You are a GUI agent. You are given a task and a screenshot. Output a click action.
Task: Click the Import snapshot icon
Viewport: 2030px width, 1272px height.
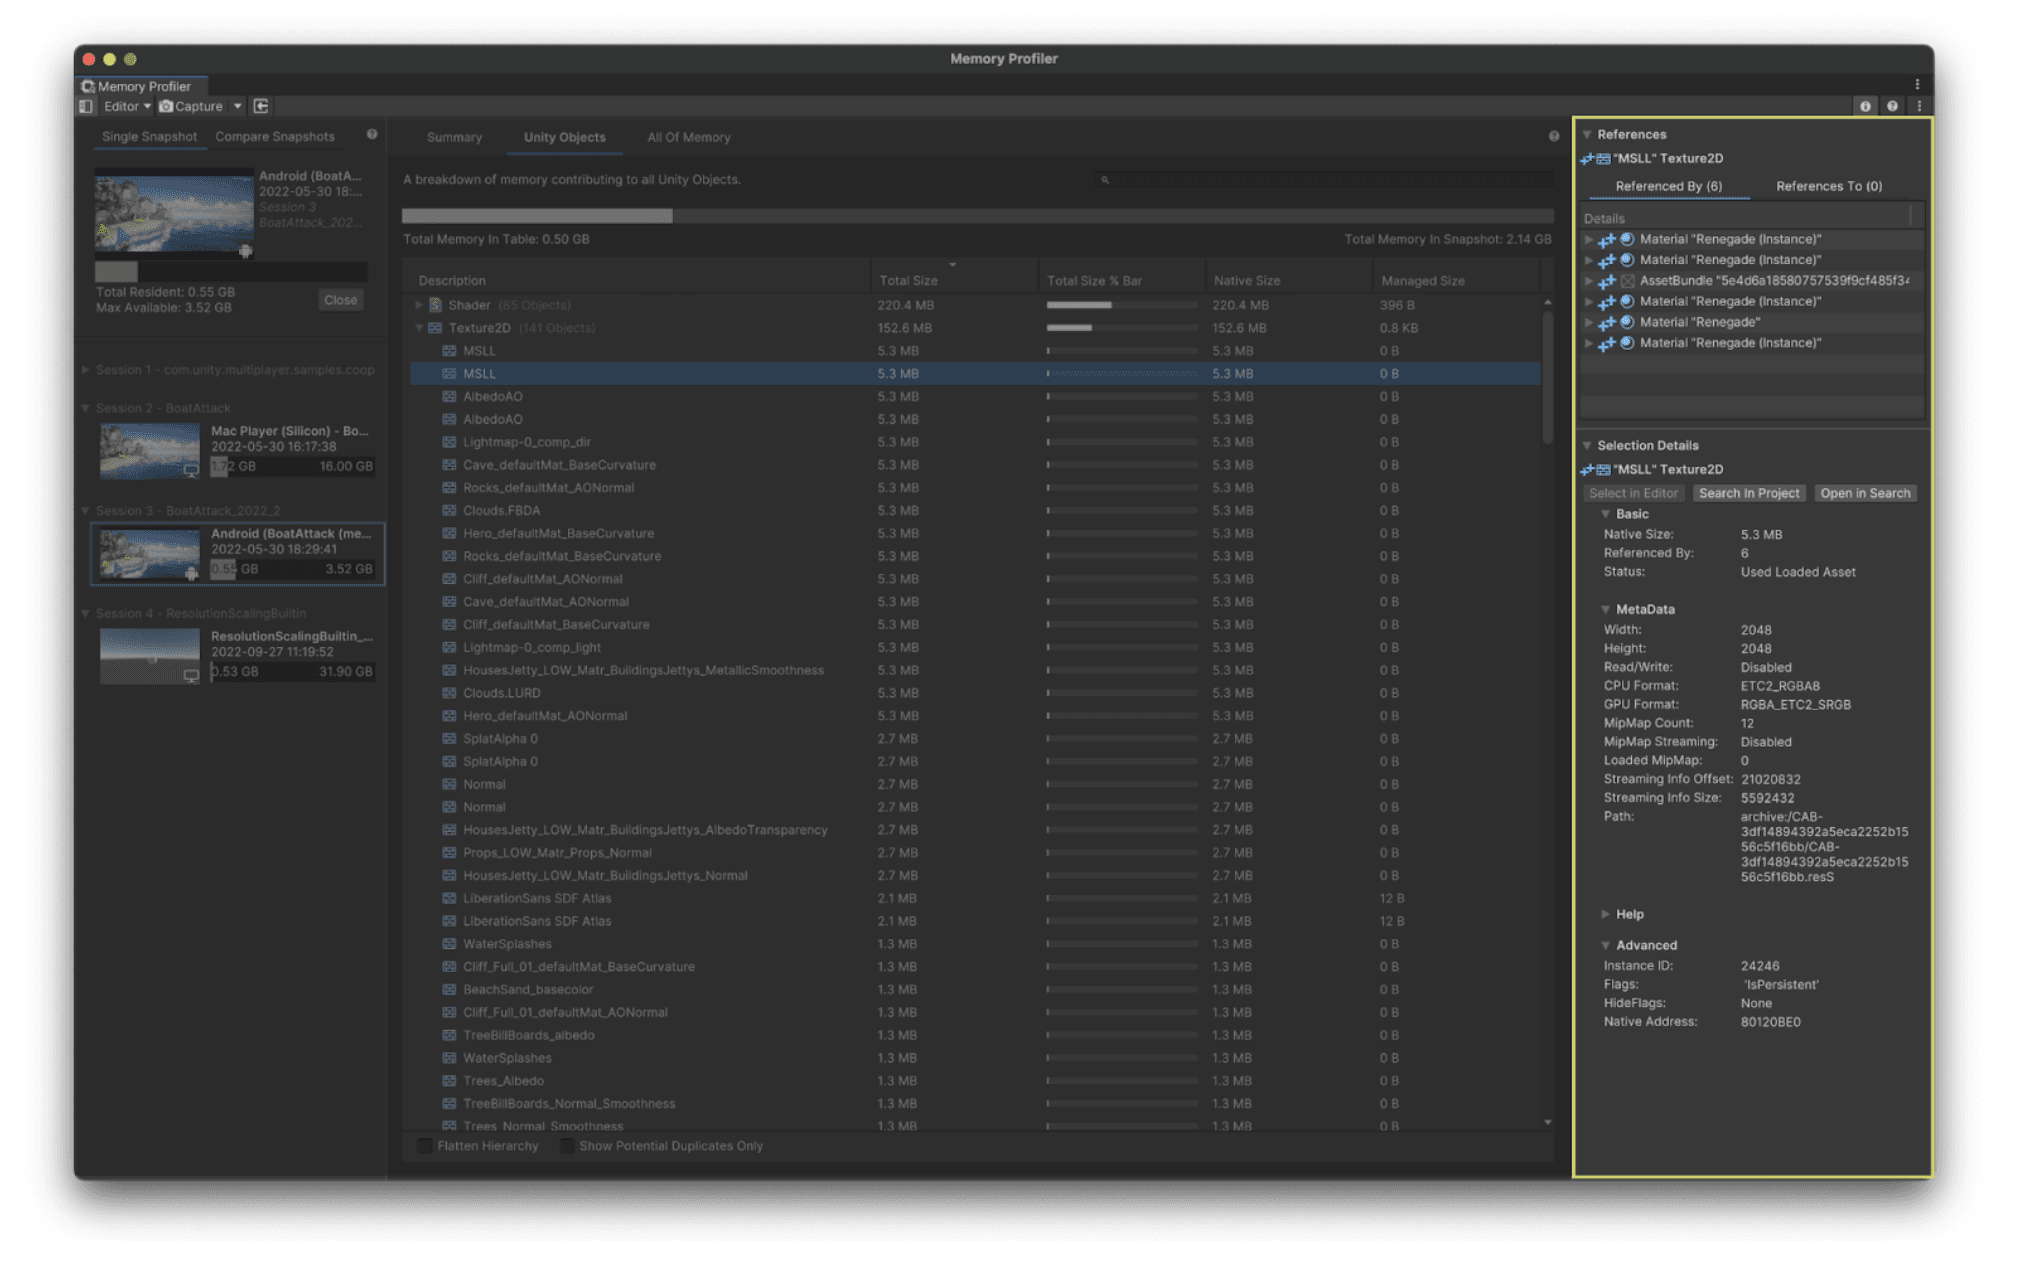pos(261,106)
